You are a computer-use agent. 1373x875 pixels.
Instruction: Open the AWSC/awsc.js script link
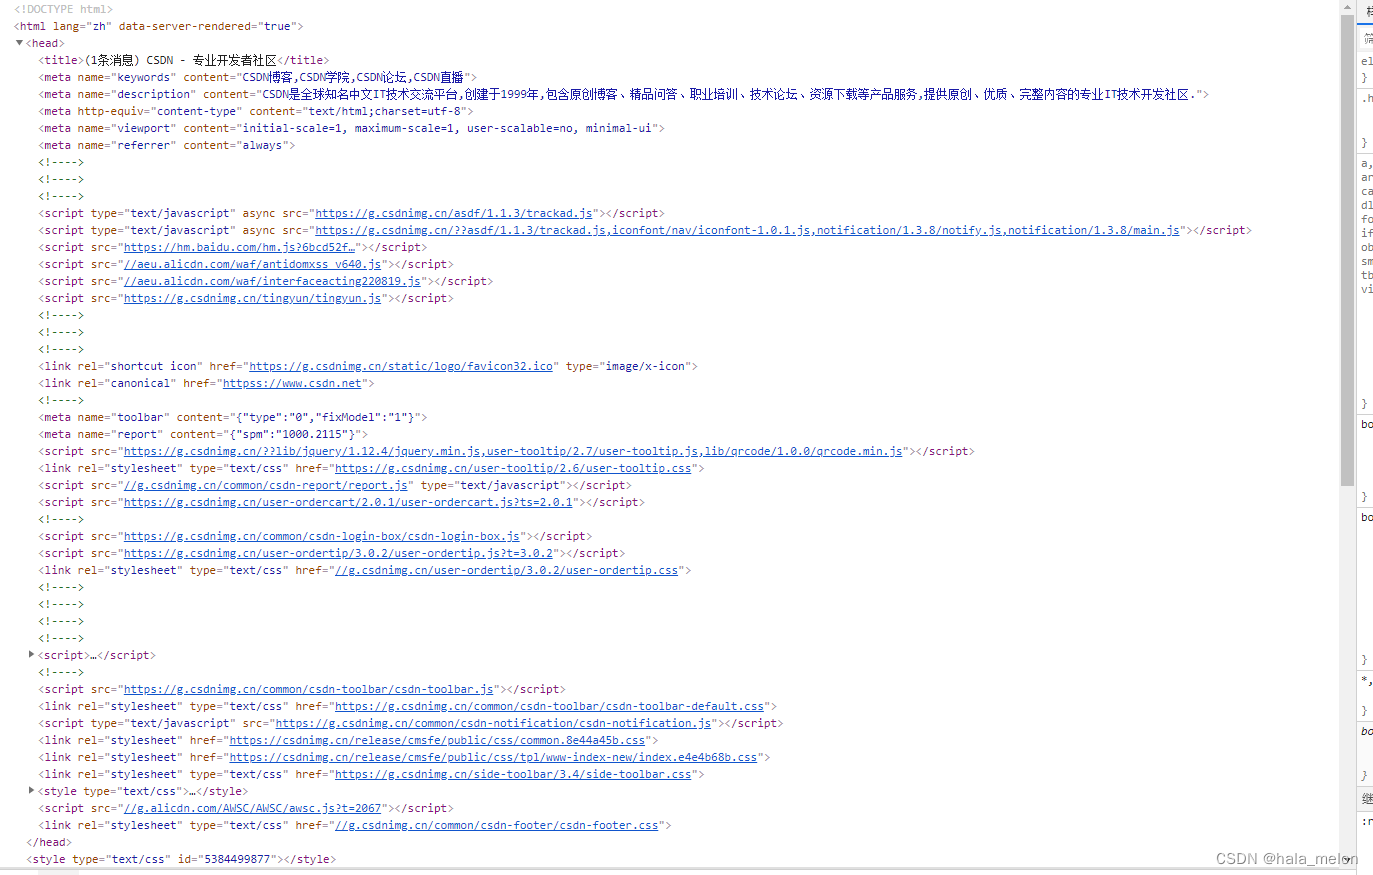point(252,808)
